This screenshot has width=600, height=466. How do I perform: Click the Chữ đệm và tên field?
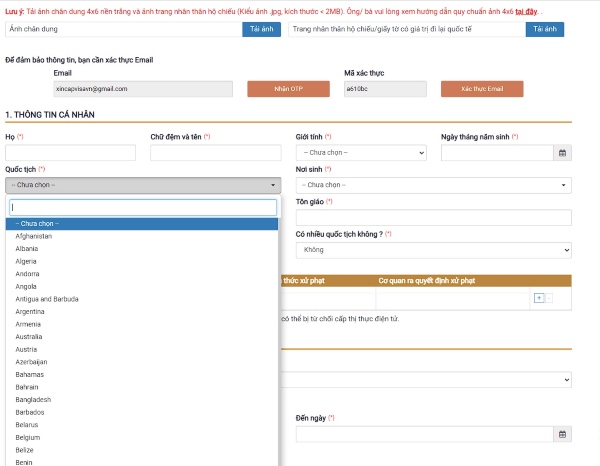(x=215, y=153)
